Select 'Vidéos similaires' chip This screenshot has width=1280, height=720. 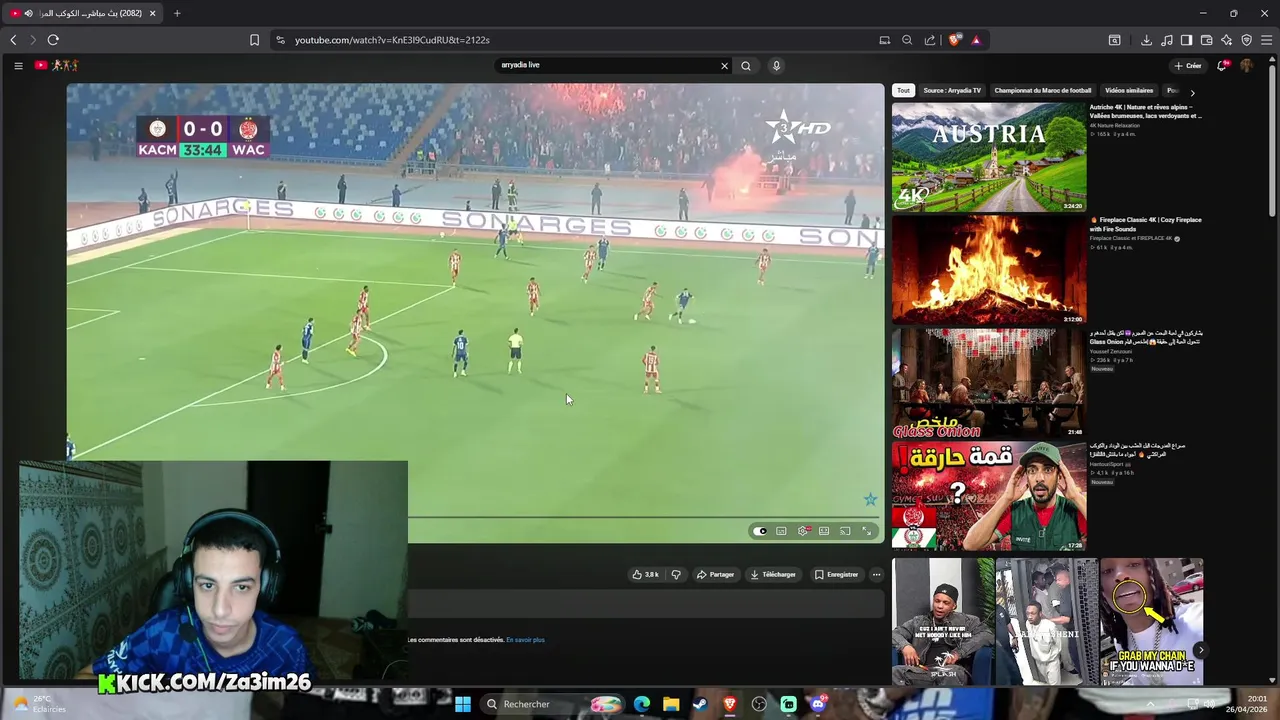click(x=1129, y=91)
